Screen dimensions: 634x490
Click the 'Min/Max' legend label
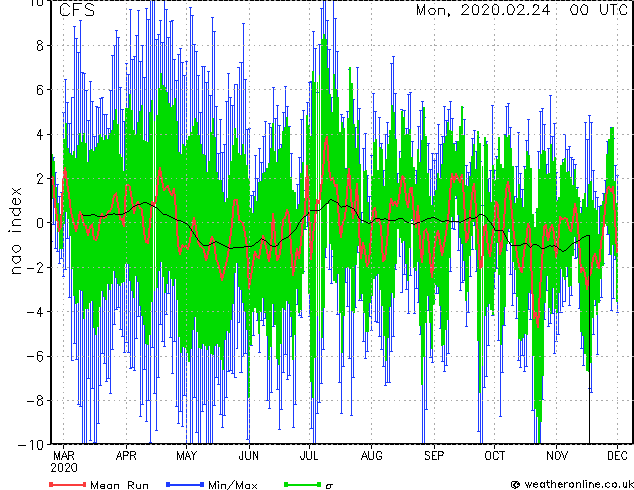coord(232,485)
